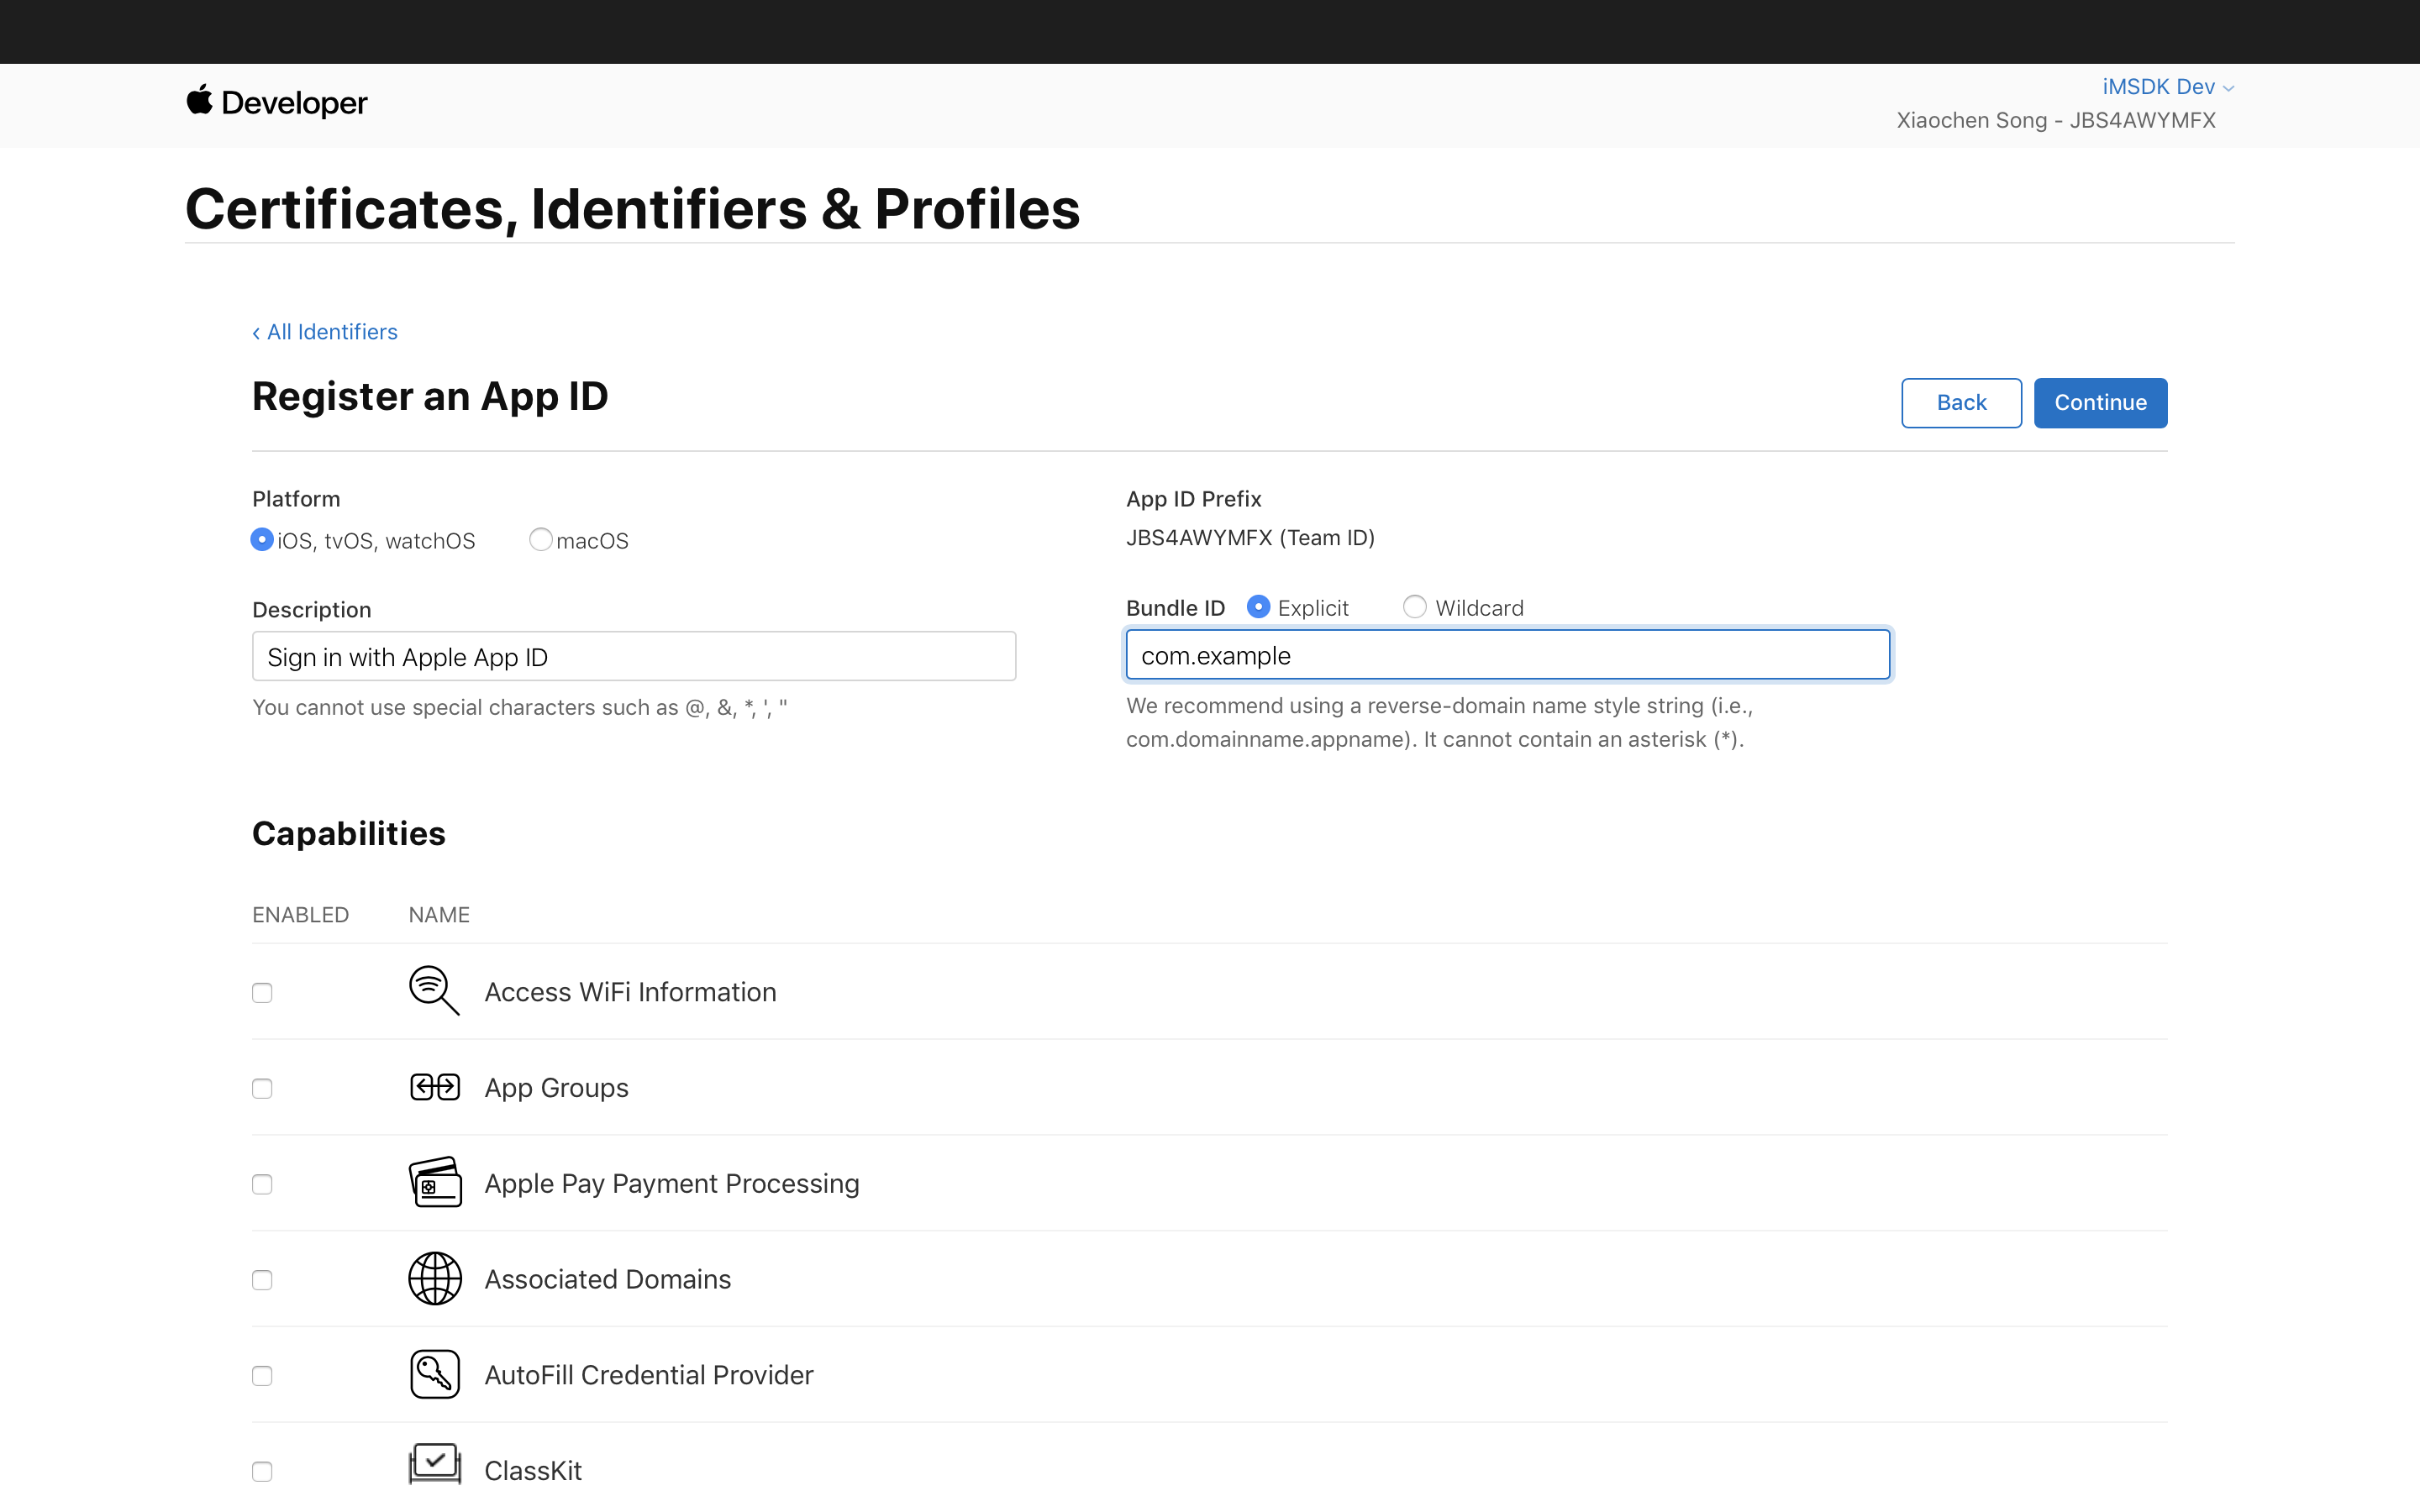
Task: Click the Xiaochen Song - JBS4AWYMFX text
Action: (2056, 120)
